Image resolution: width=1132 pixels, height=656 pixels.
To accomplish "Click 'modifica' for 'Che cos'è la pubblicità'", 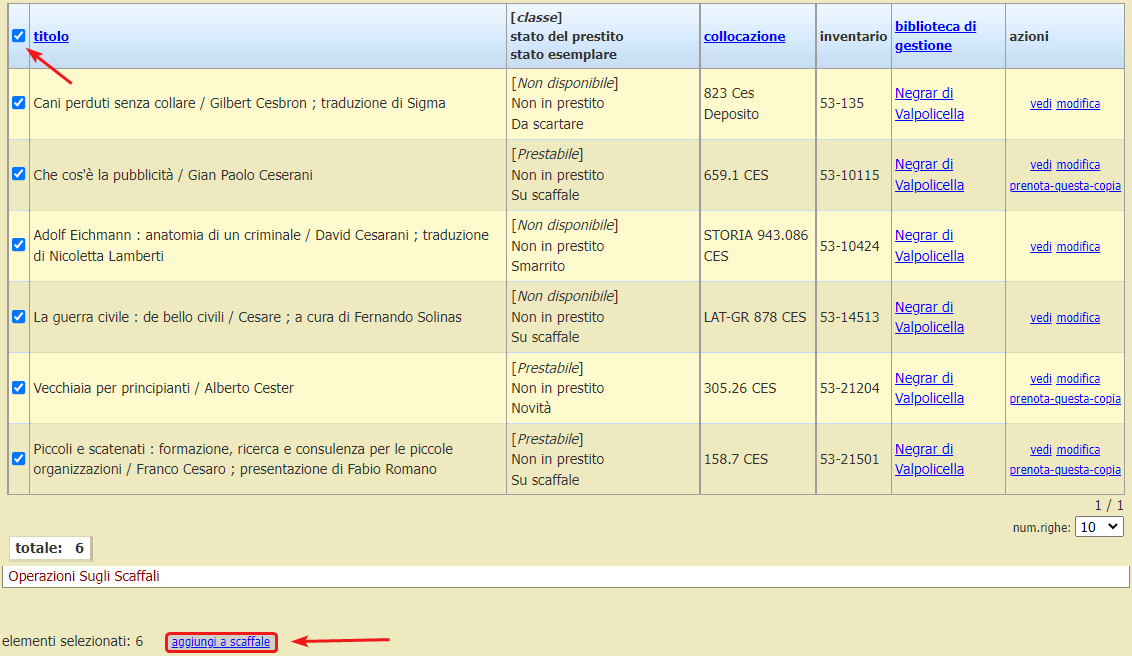I will [x=1078, y=165].
